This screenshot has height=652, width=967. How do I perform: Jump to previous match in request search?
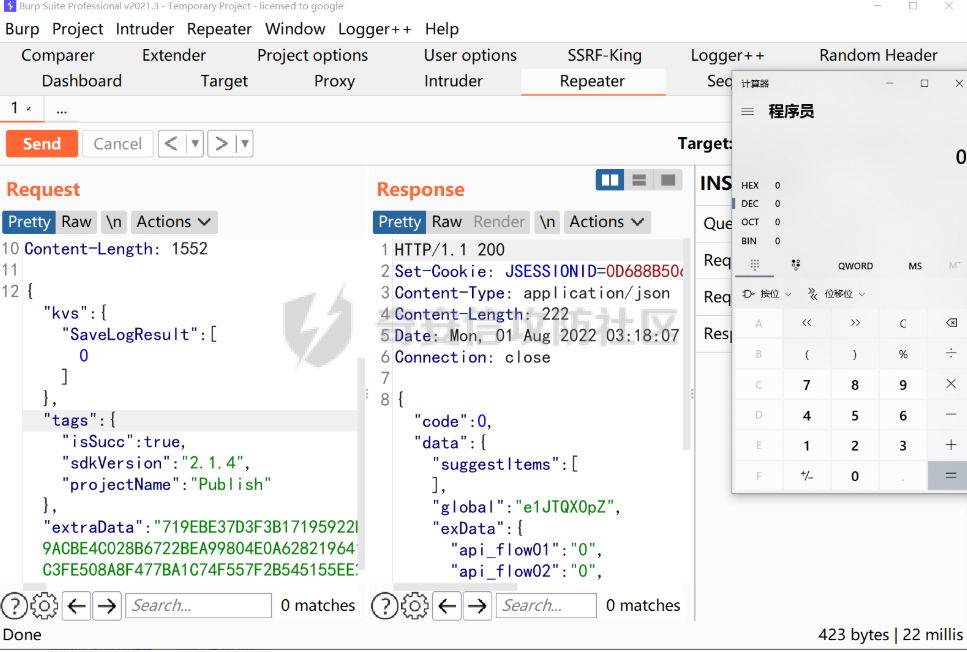(76, 606)
